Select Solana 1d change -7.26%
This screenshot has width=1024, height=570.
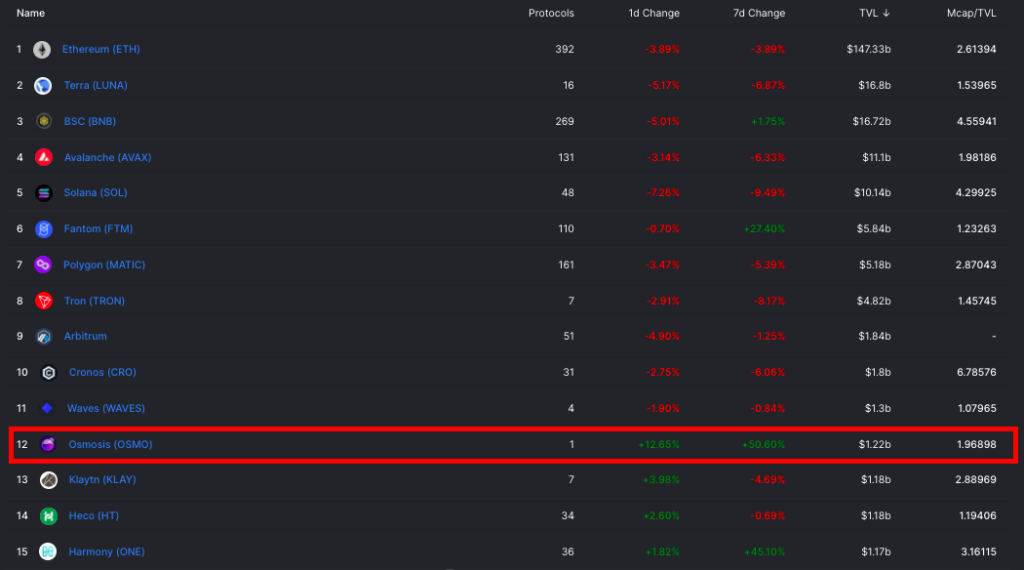[x=662, y=193]
